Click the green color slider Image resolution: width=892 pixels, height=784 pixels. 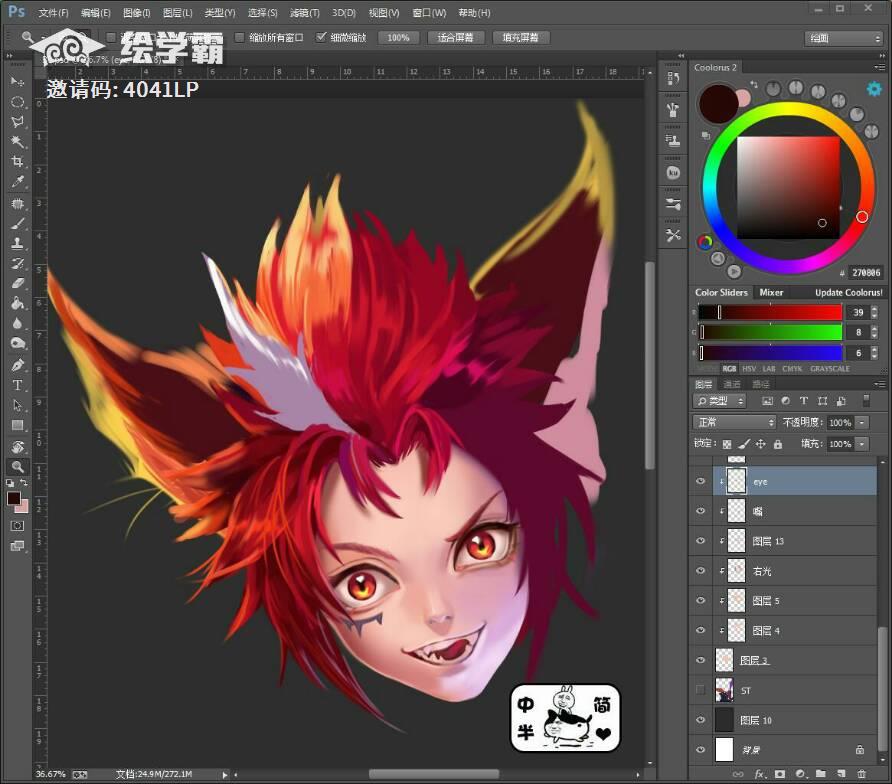click(x=770, y=332)
